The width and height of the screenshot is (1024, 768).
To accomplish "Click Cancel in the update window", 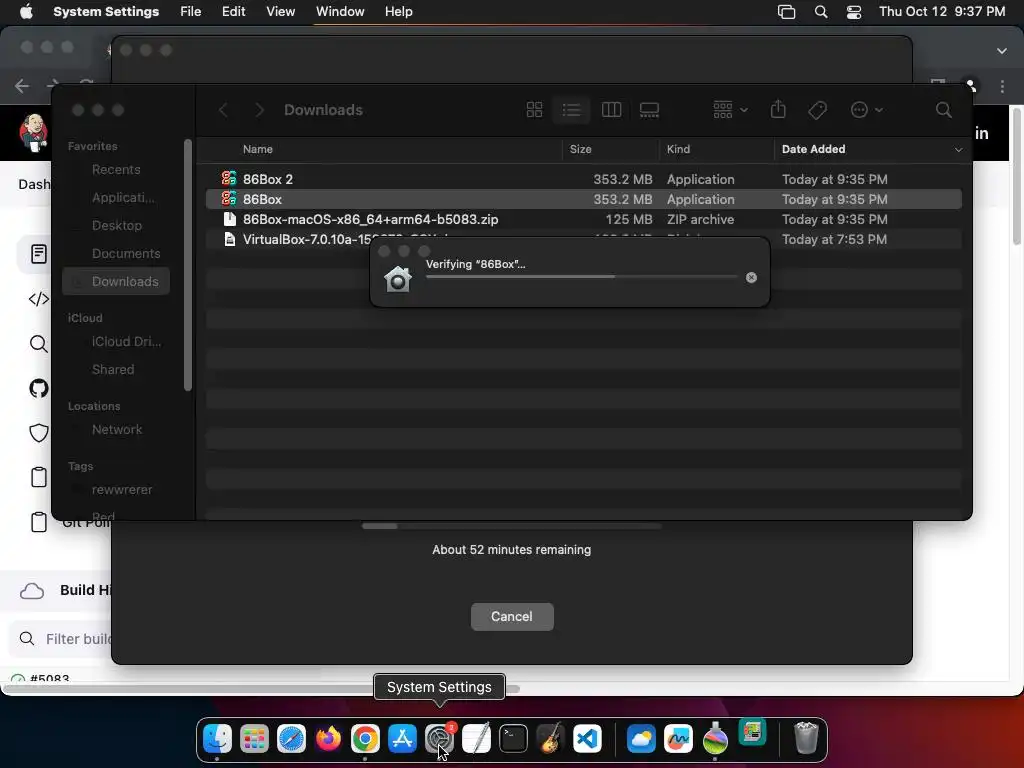I will click(512, 616).
